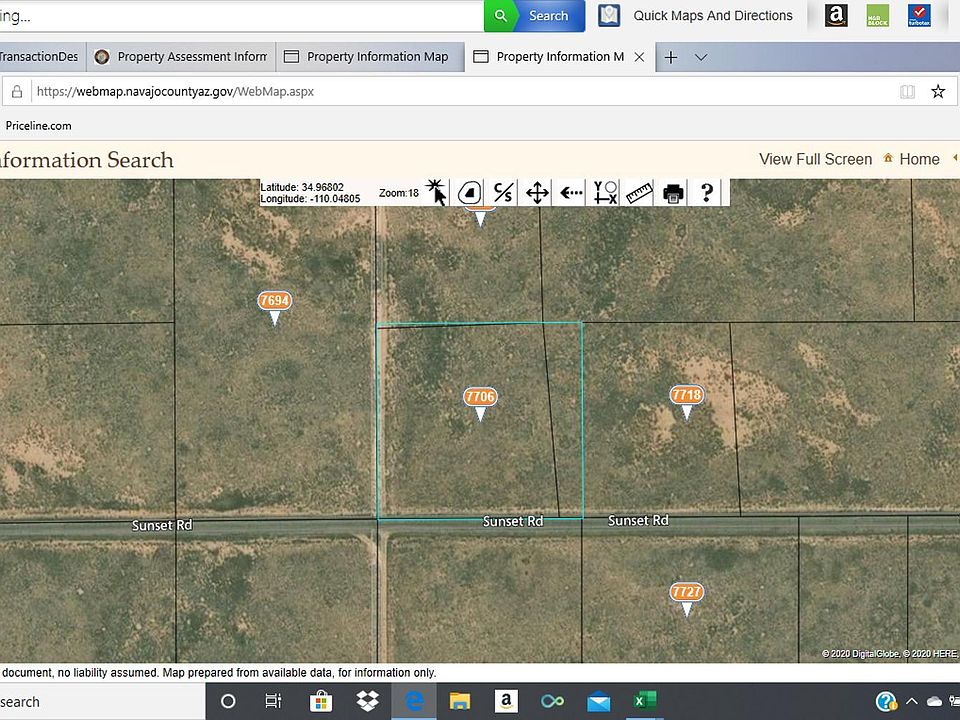Activate the pan (four-arrow) tool

(537, 192)
